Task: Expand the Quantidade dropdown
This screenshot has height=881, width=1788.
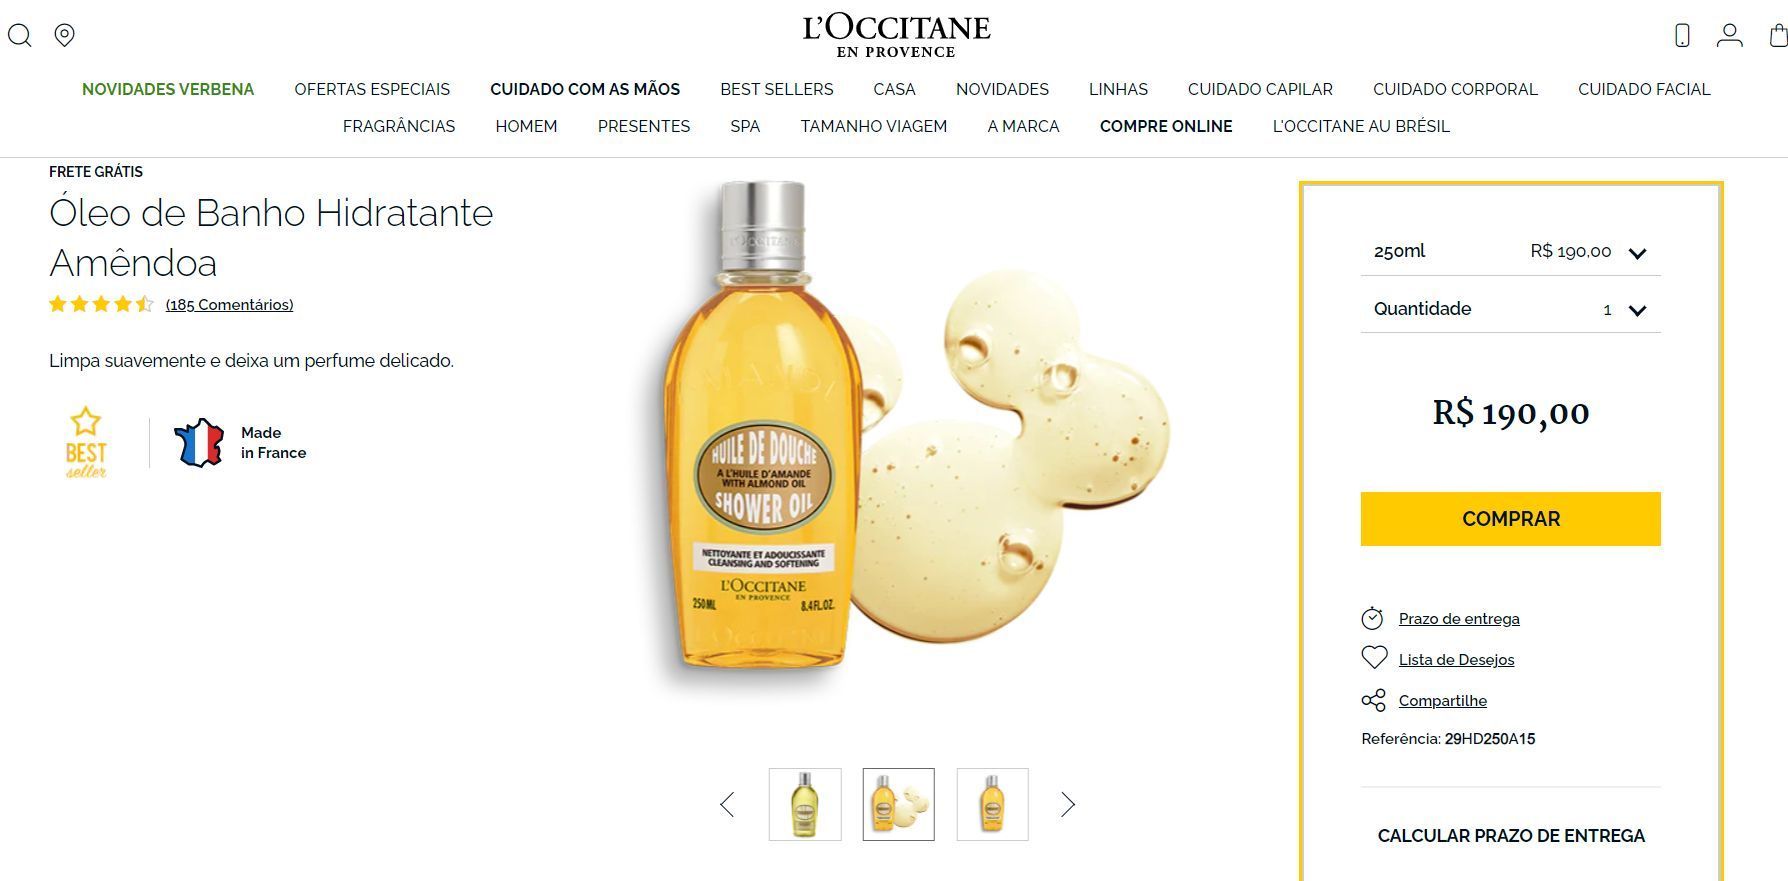Action: click(x=1510, y=309)
